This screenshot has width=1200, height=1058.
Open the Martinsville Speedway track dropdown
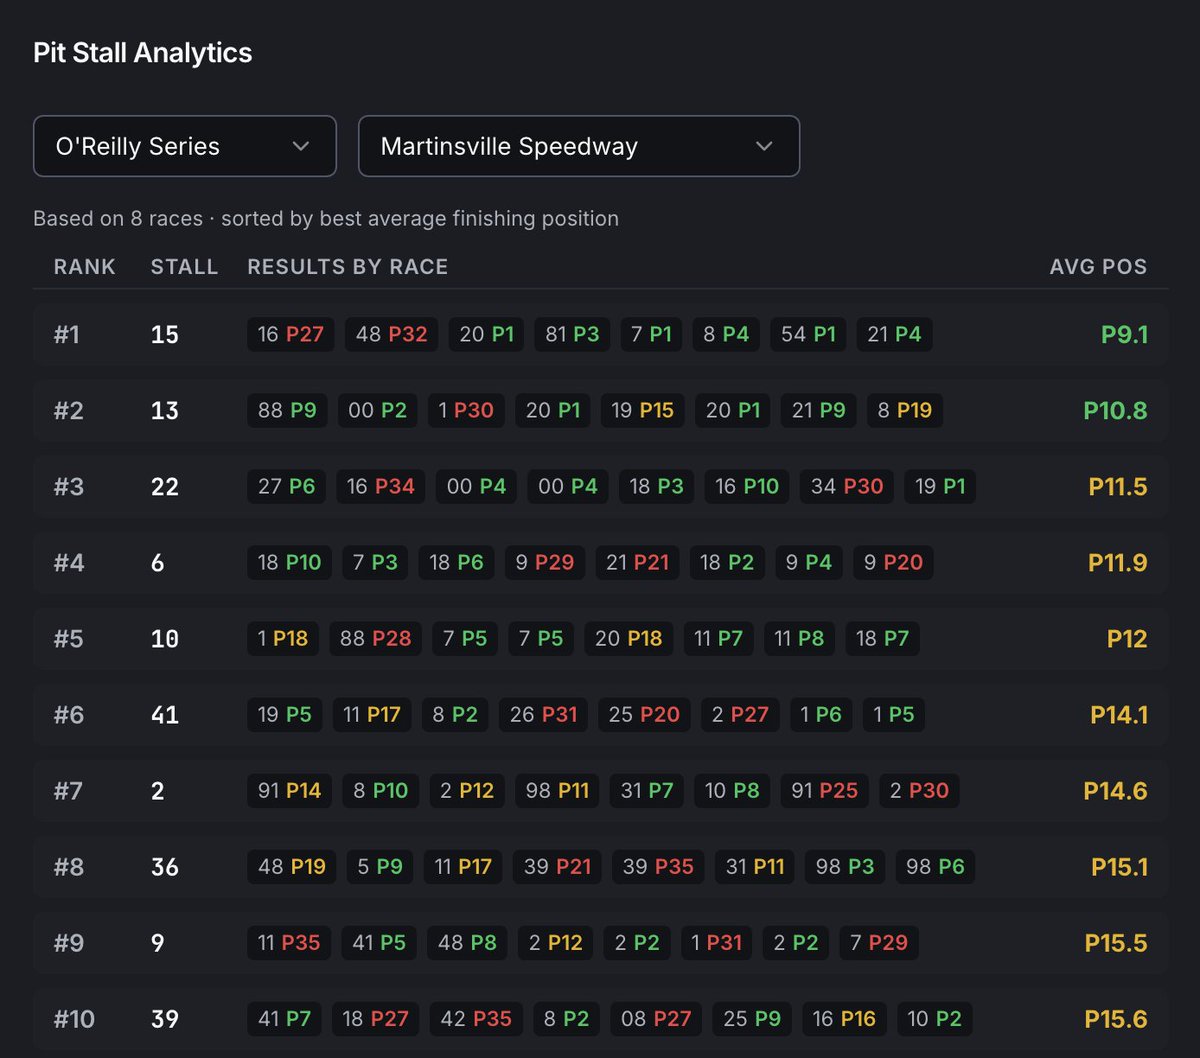[579, 146]
